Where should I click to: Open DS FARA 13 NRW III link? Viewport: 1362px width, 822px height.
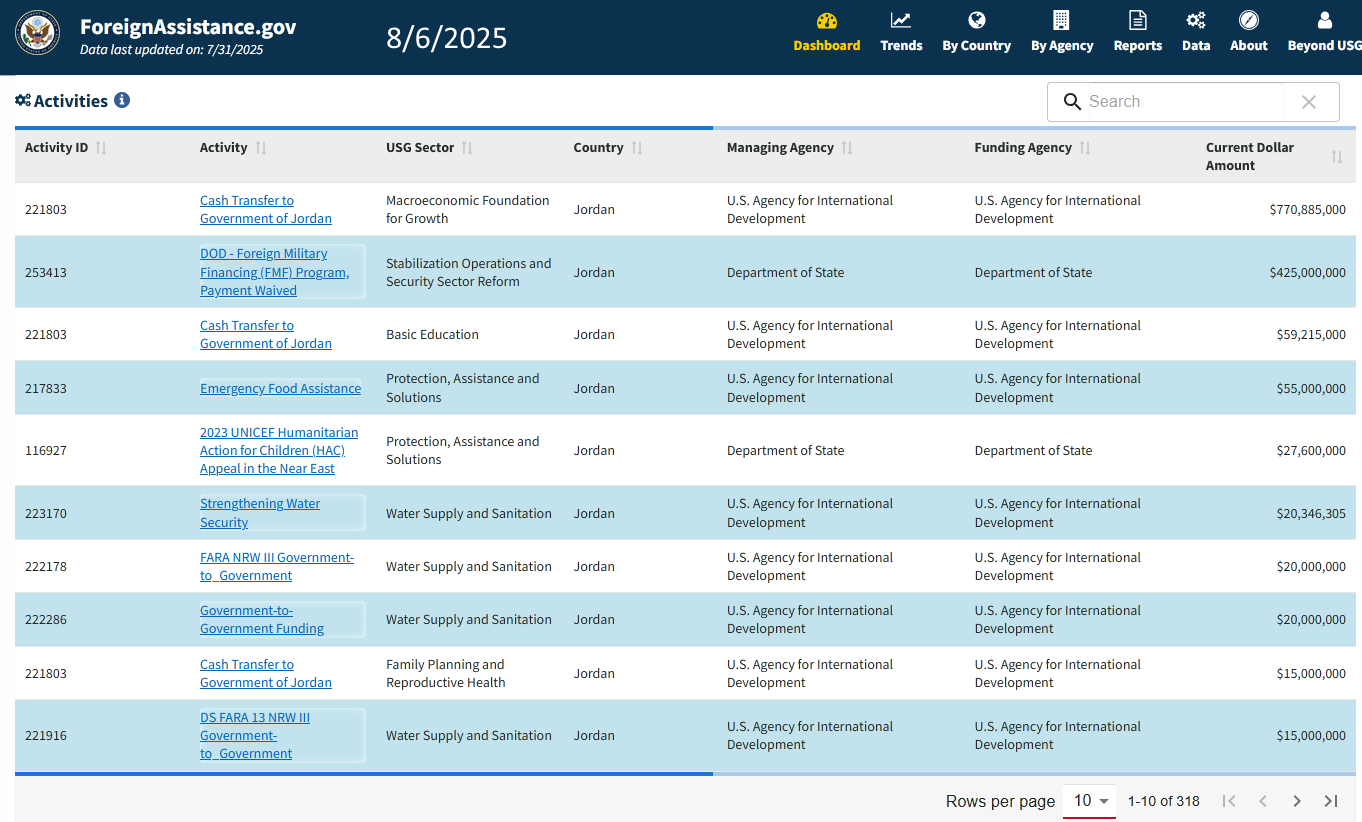coord(255,736)
